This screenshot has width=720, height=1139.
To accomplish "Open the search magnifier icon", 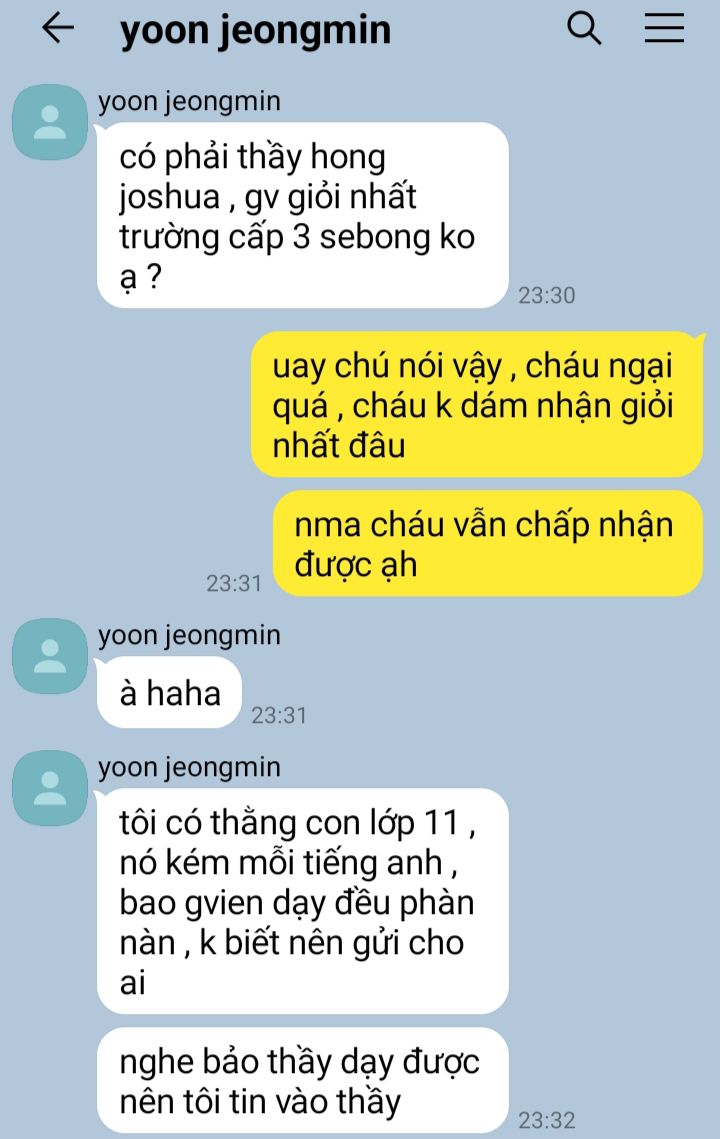I will click(x=583, y=28).
